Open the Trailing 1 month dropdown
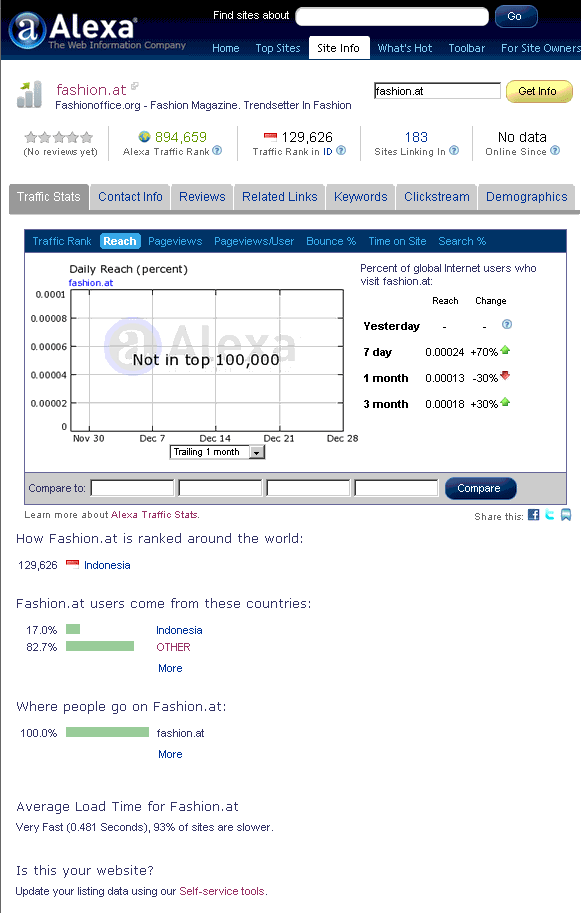Image resolution: width=581 pixels, height=913 pixels. pos(217,452)
